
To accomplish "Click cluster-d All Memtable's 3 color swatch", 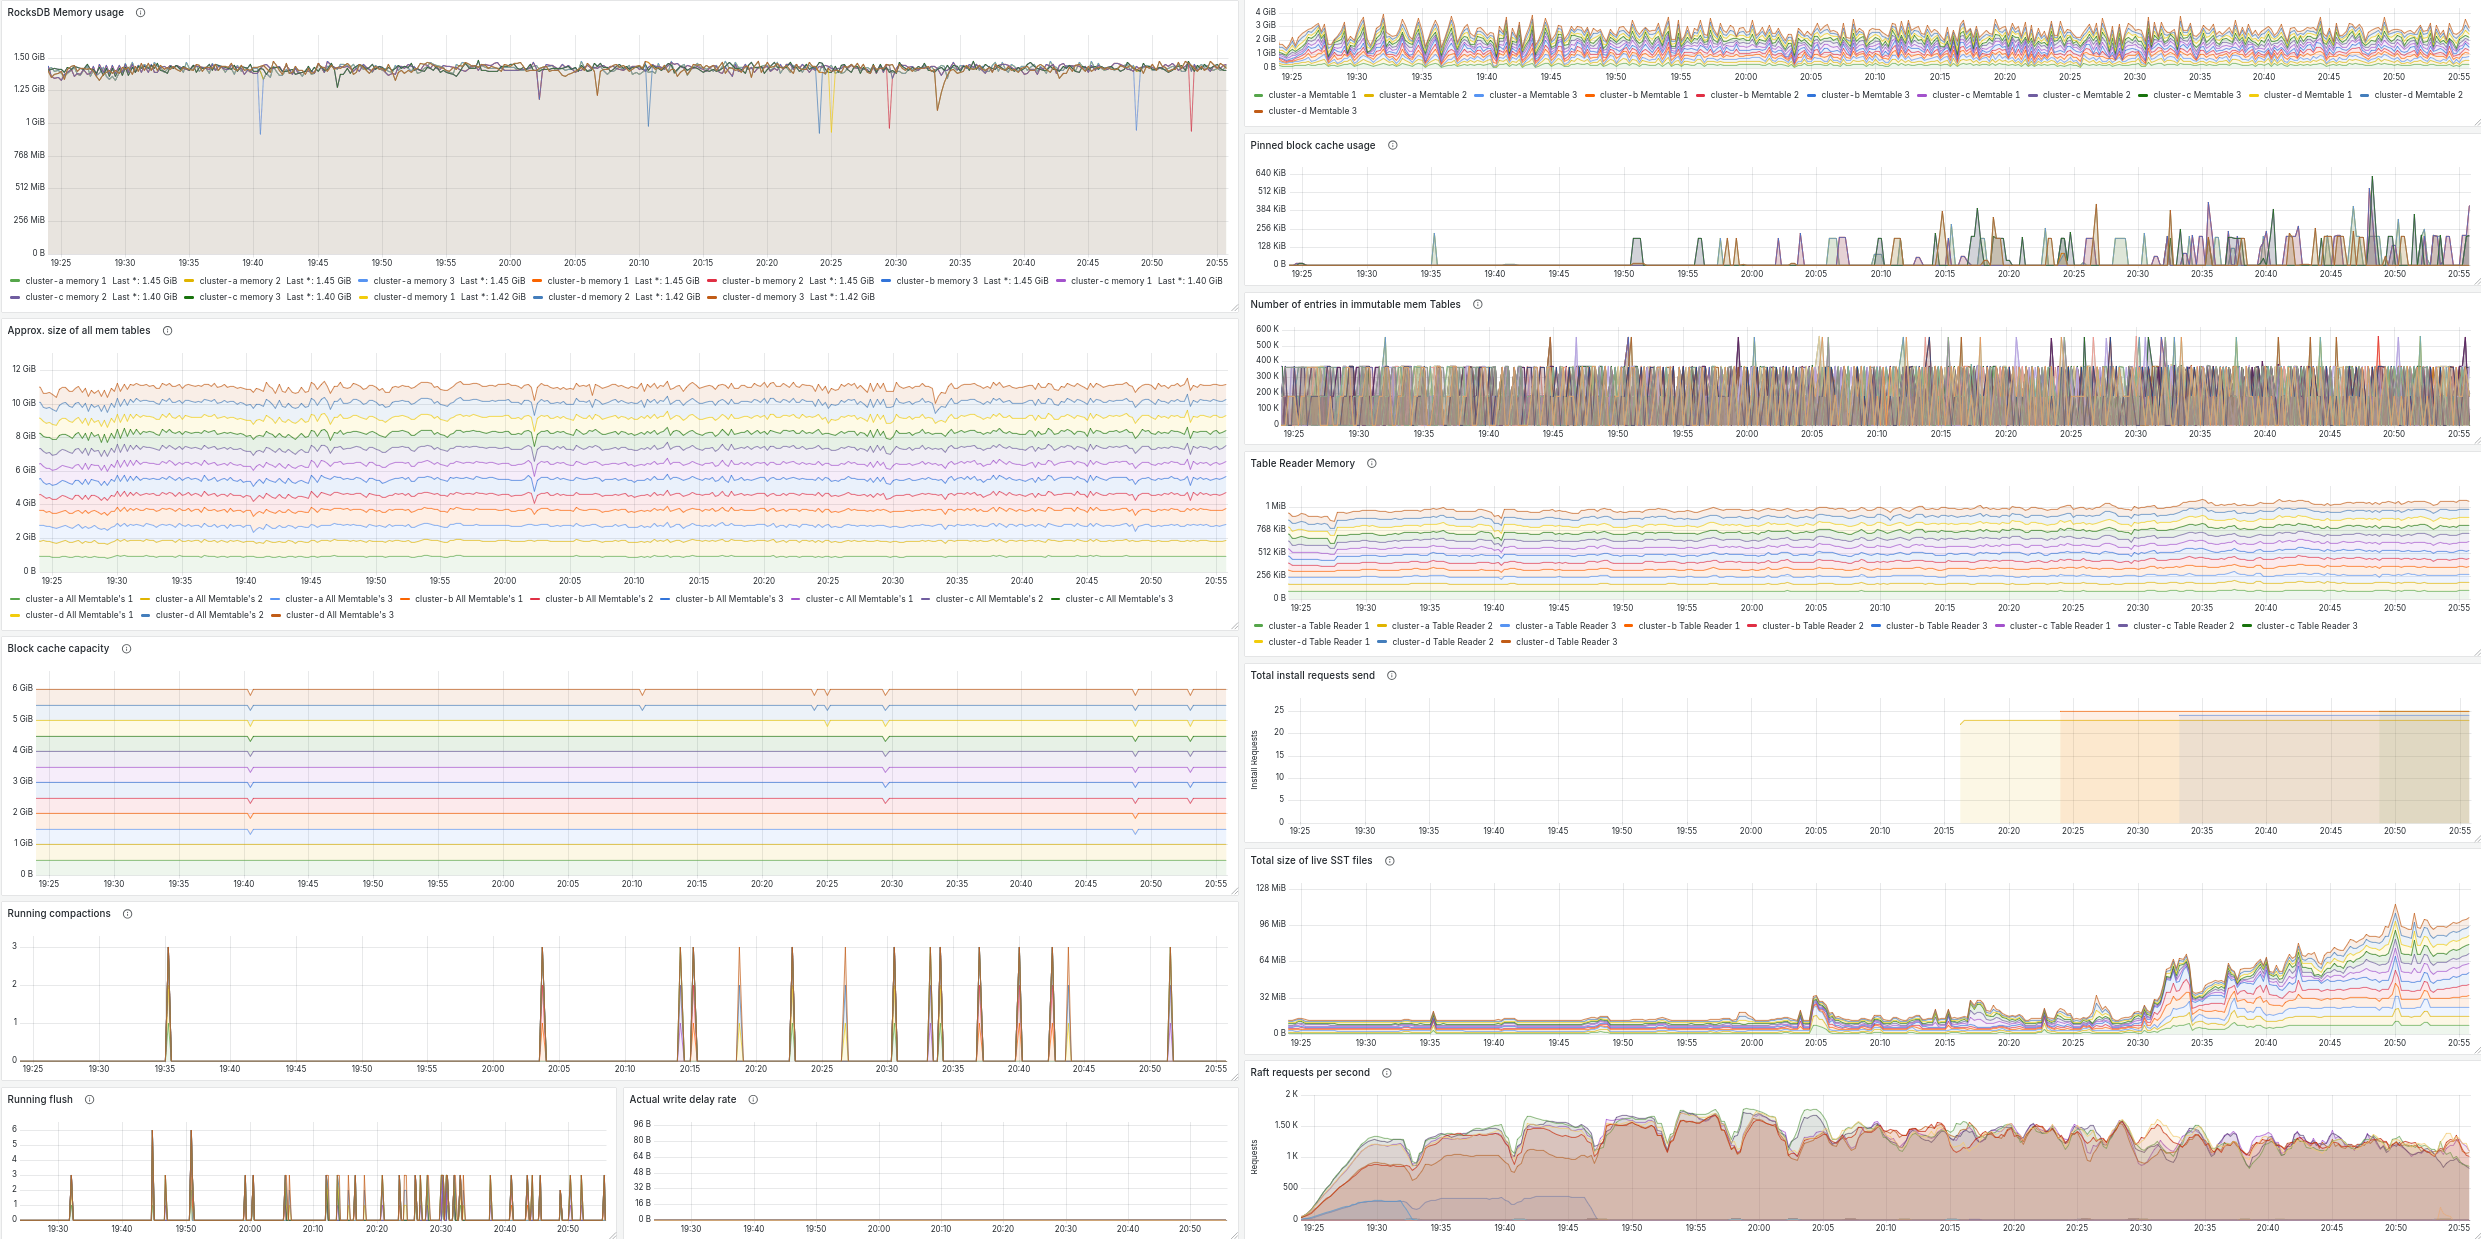I will pos(276,616).
